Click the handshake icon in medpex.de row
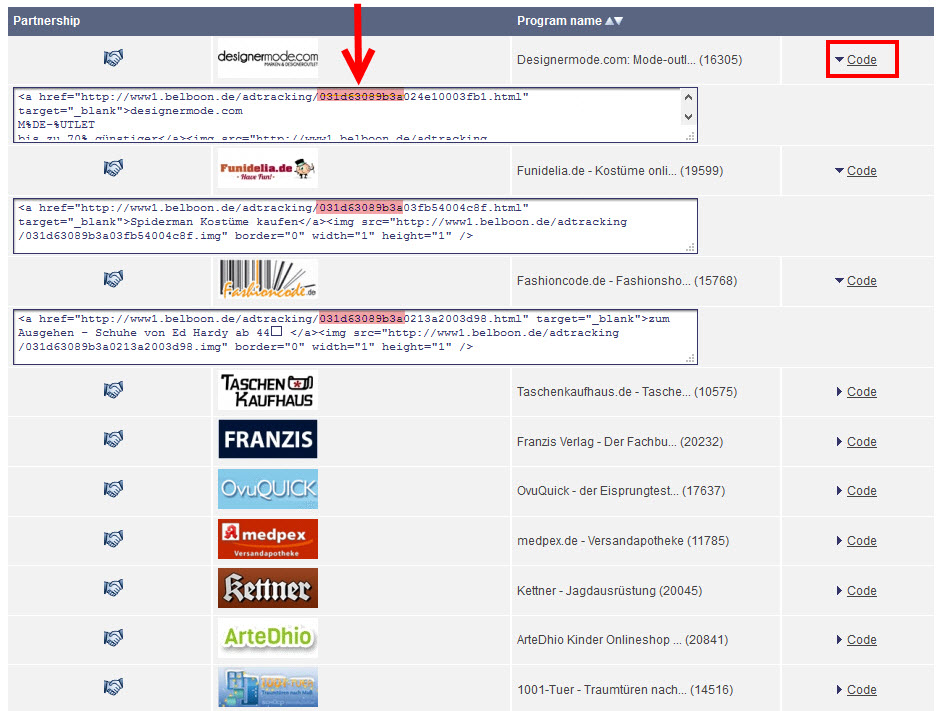This screenshot has width=942, height=711. (x=113, y=539)
